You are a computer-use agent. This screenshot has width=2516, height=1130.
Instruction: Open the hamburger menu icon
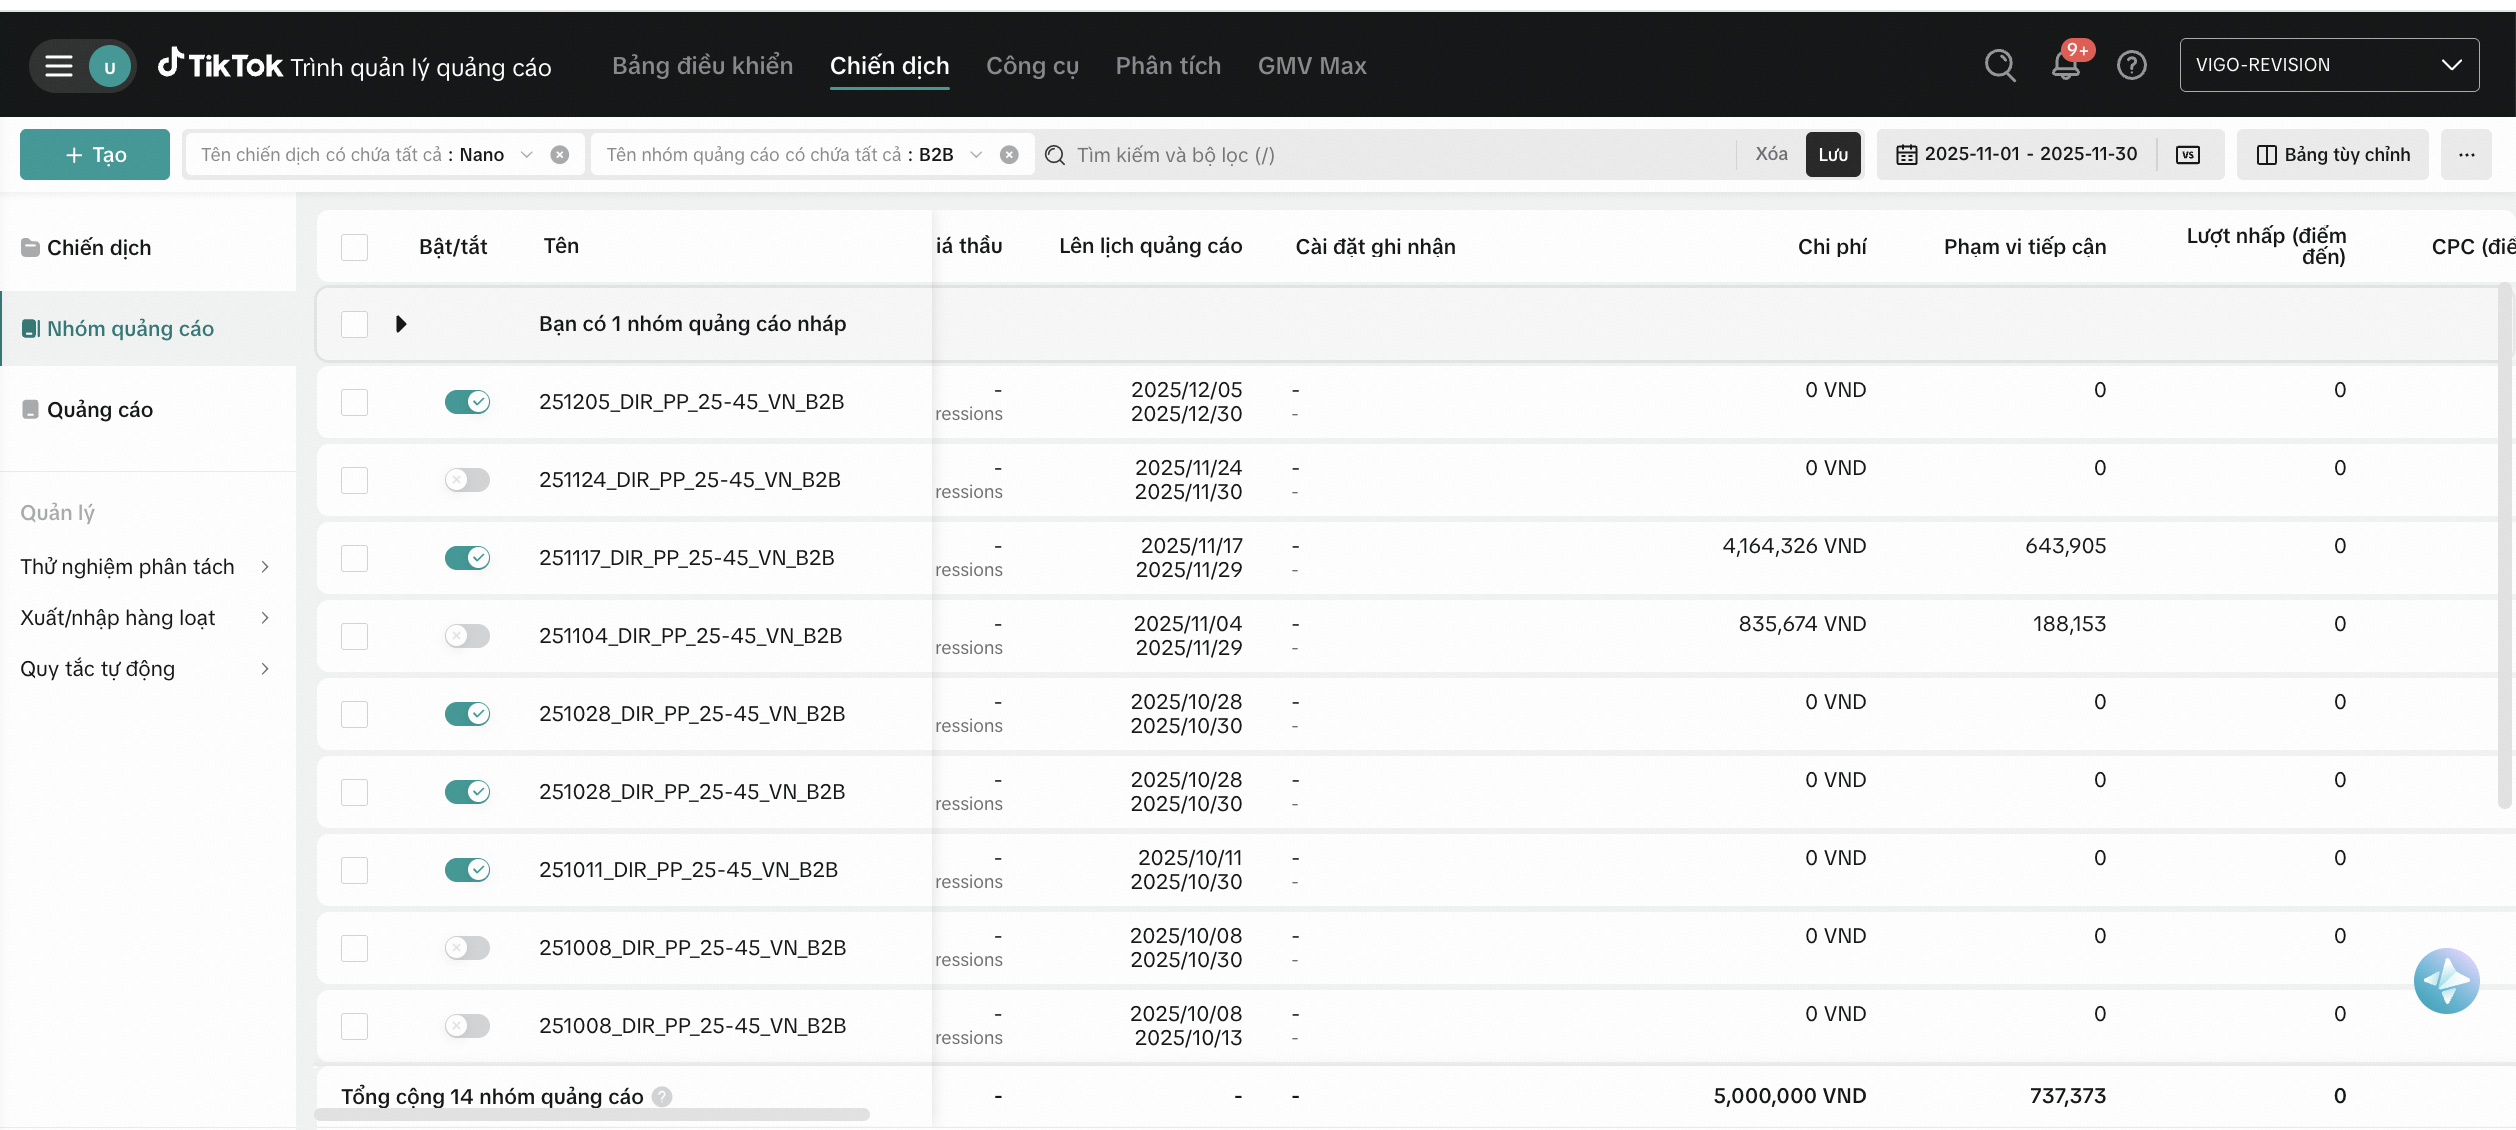pyautogui.click(x=59, y=66)
